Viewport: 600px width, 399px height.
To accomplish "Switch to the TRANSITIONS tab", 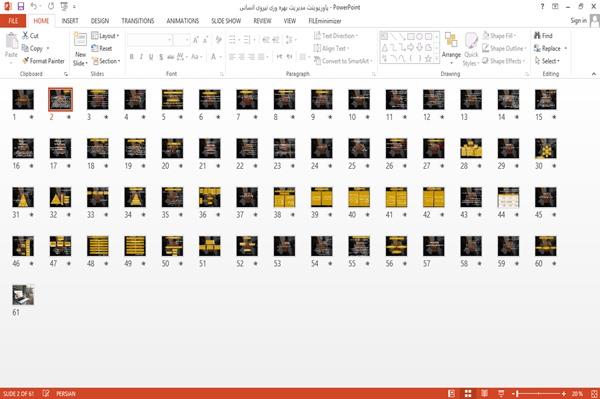I will pyautogui.click(x=138, y=21).
